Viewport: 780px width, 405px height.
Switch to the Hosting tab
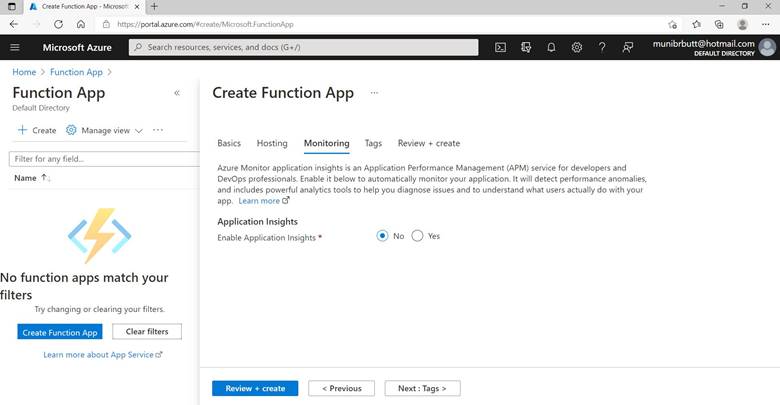coord(272,143)
